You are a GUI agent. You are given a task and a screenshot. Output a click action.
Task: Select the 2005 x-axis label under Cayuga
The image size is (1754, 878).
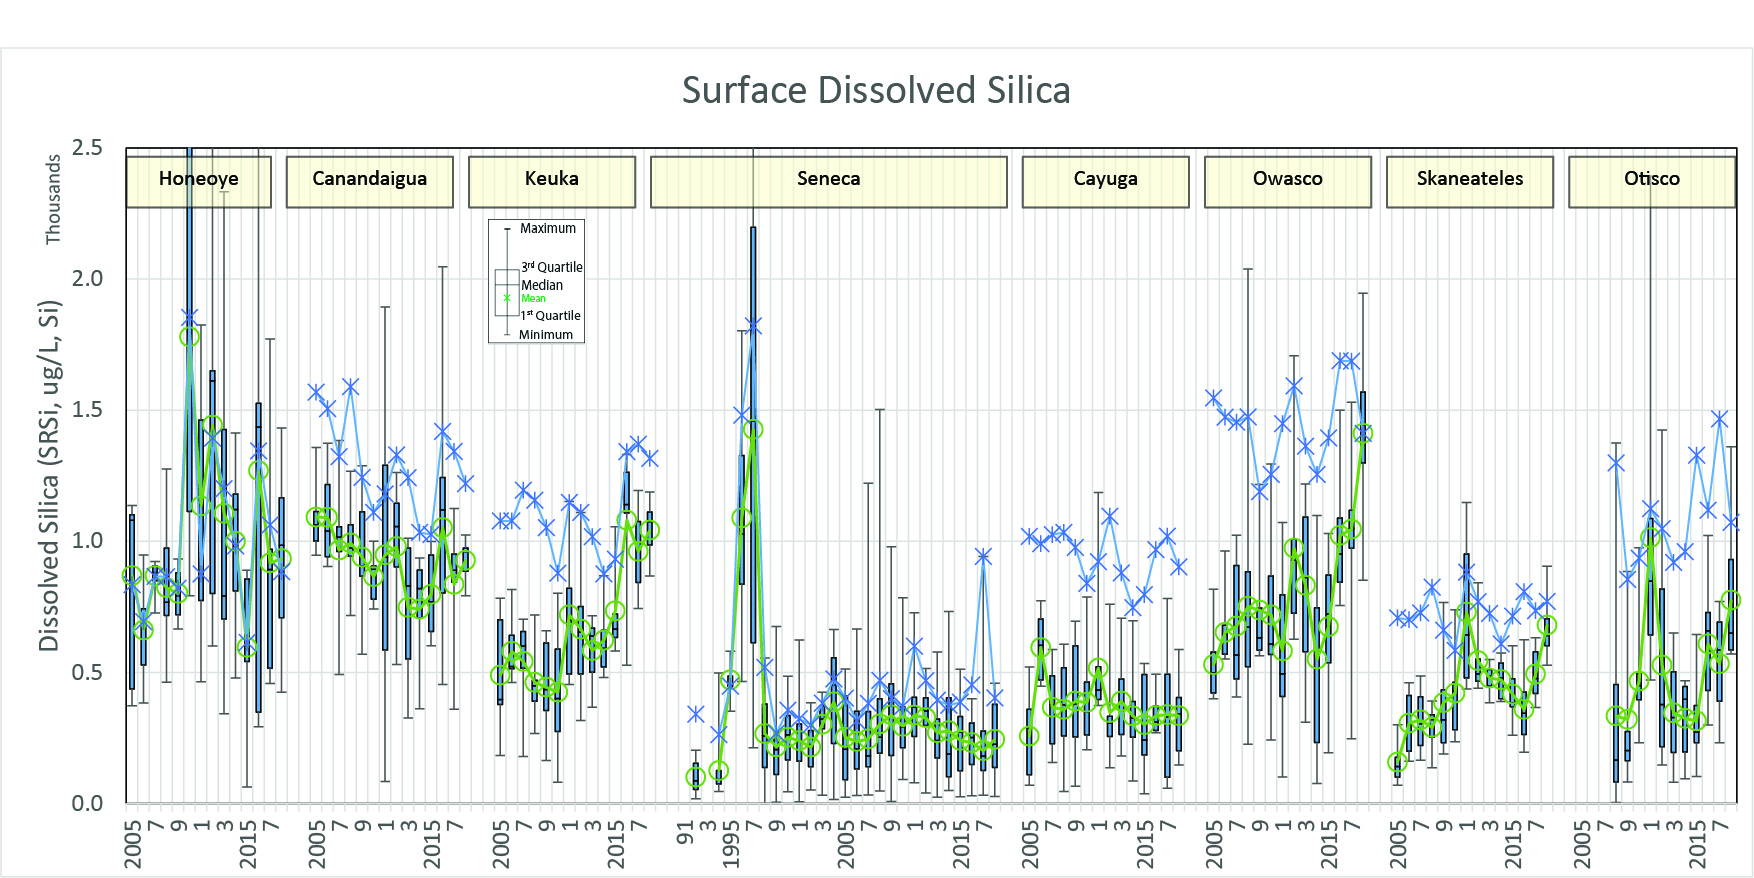click(1030, 845)
